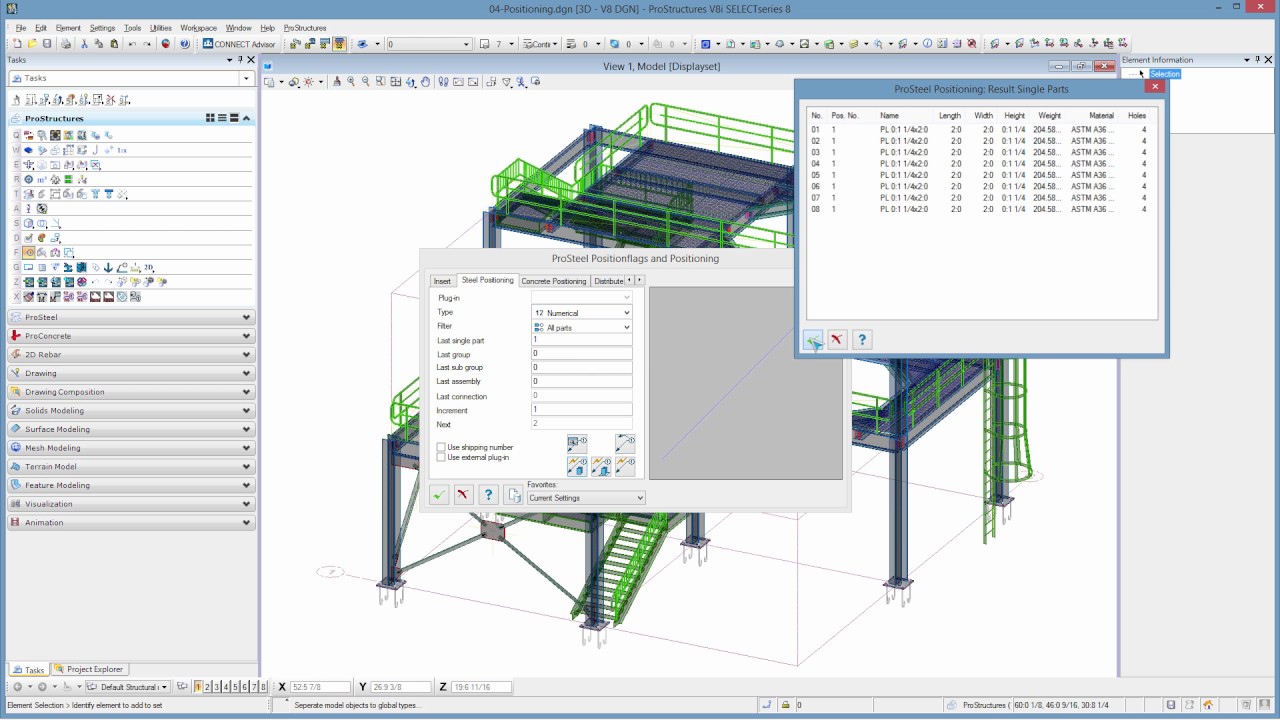Enable Use external plug-in checkbox
Image resolution: width=1280 pixels, height=720 pixels.
click(441, 457)
